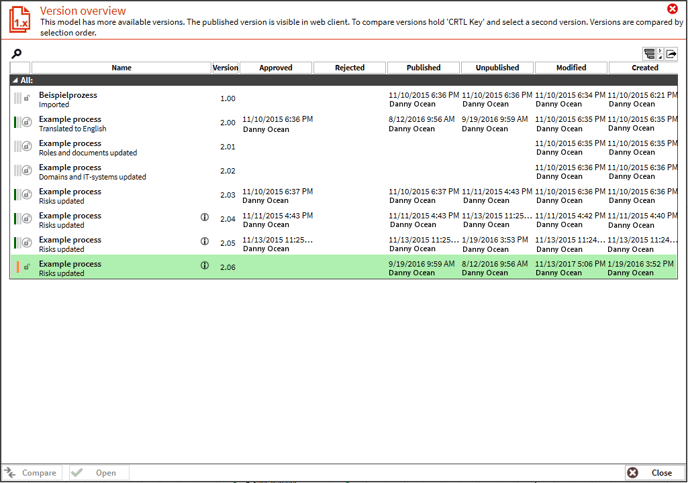The height and width of the screenshot is (483, 688).
Task: Sort by the Modified column header
Action: 571,68
